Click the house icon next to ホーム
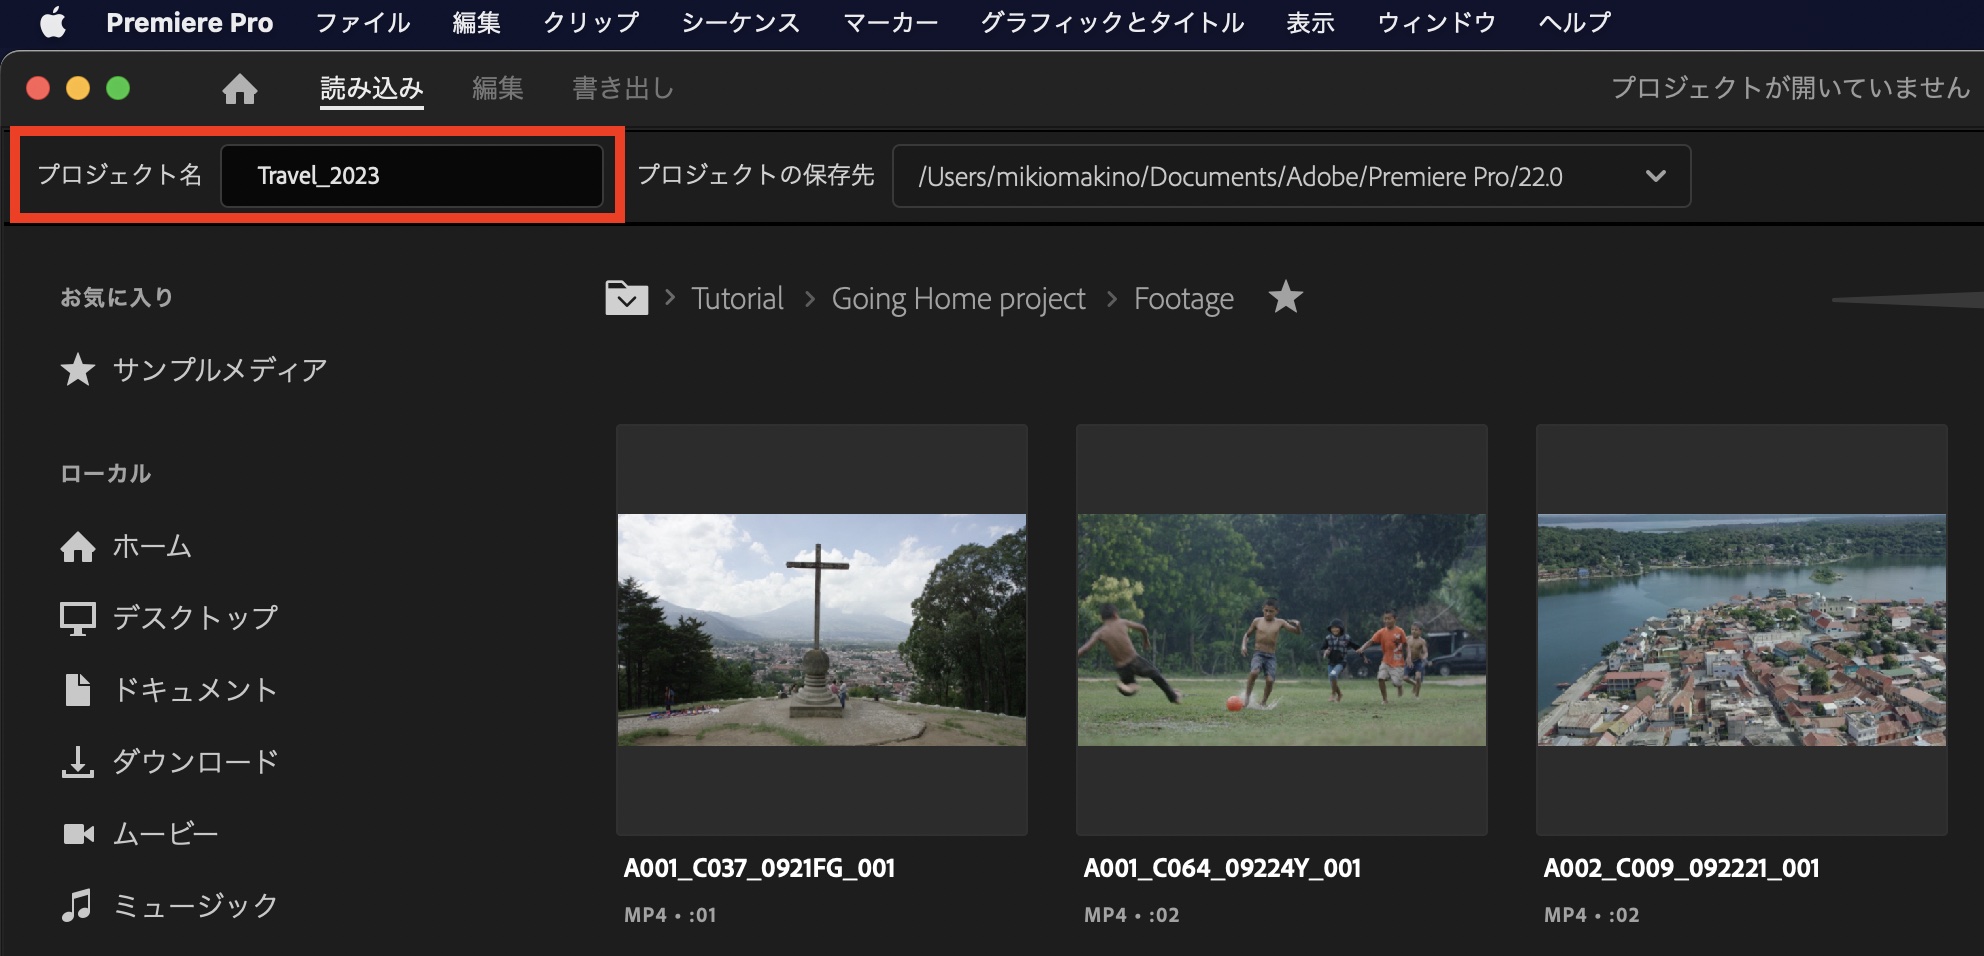The image size is (1984, 956). click(x=78, y=547)
